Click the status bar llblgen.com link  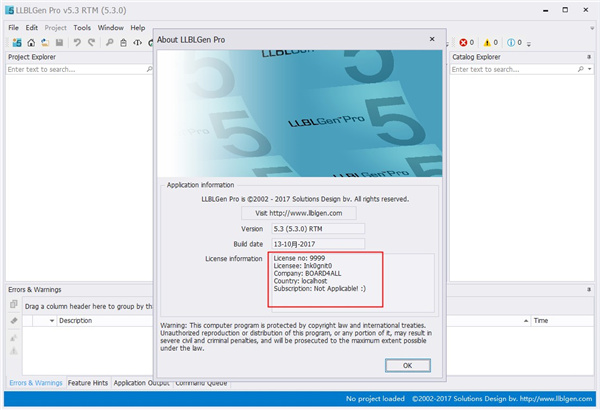pos(556,399)
